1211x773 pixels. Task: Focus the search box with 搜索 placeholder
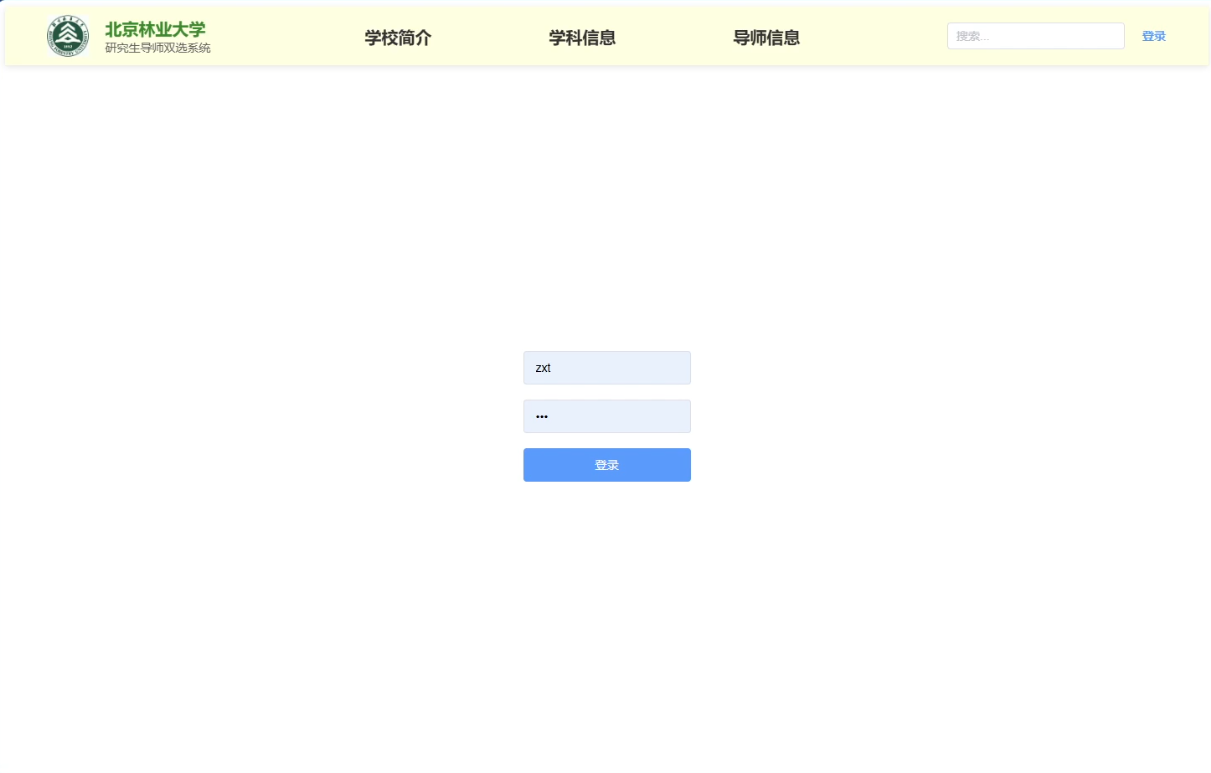(x=1035, y=35)
